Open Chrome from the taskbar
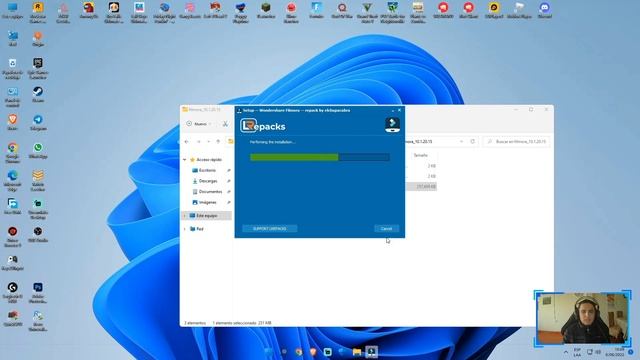The height and width of the screenshot is (360, 640). click(299, 352)
